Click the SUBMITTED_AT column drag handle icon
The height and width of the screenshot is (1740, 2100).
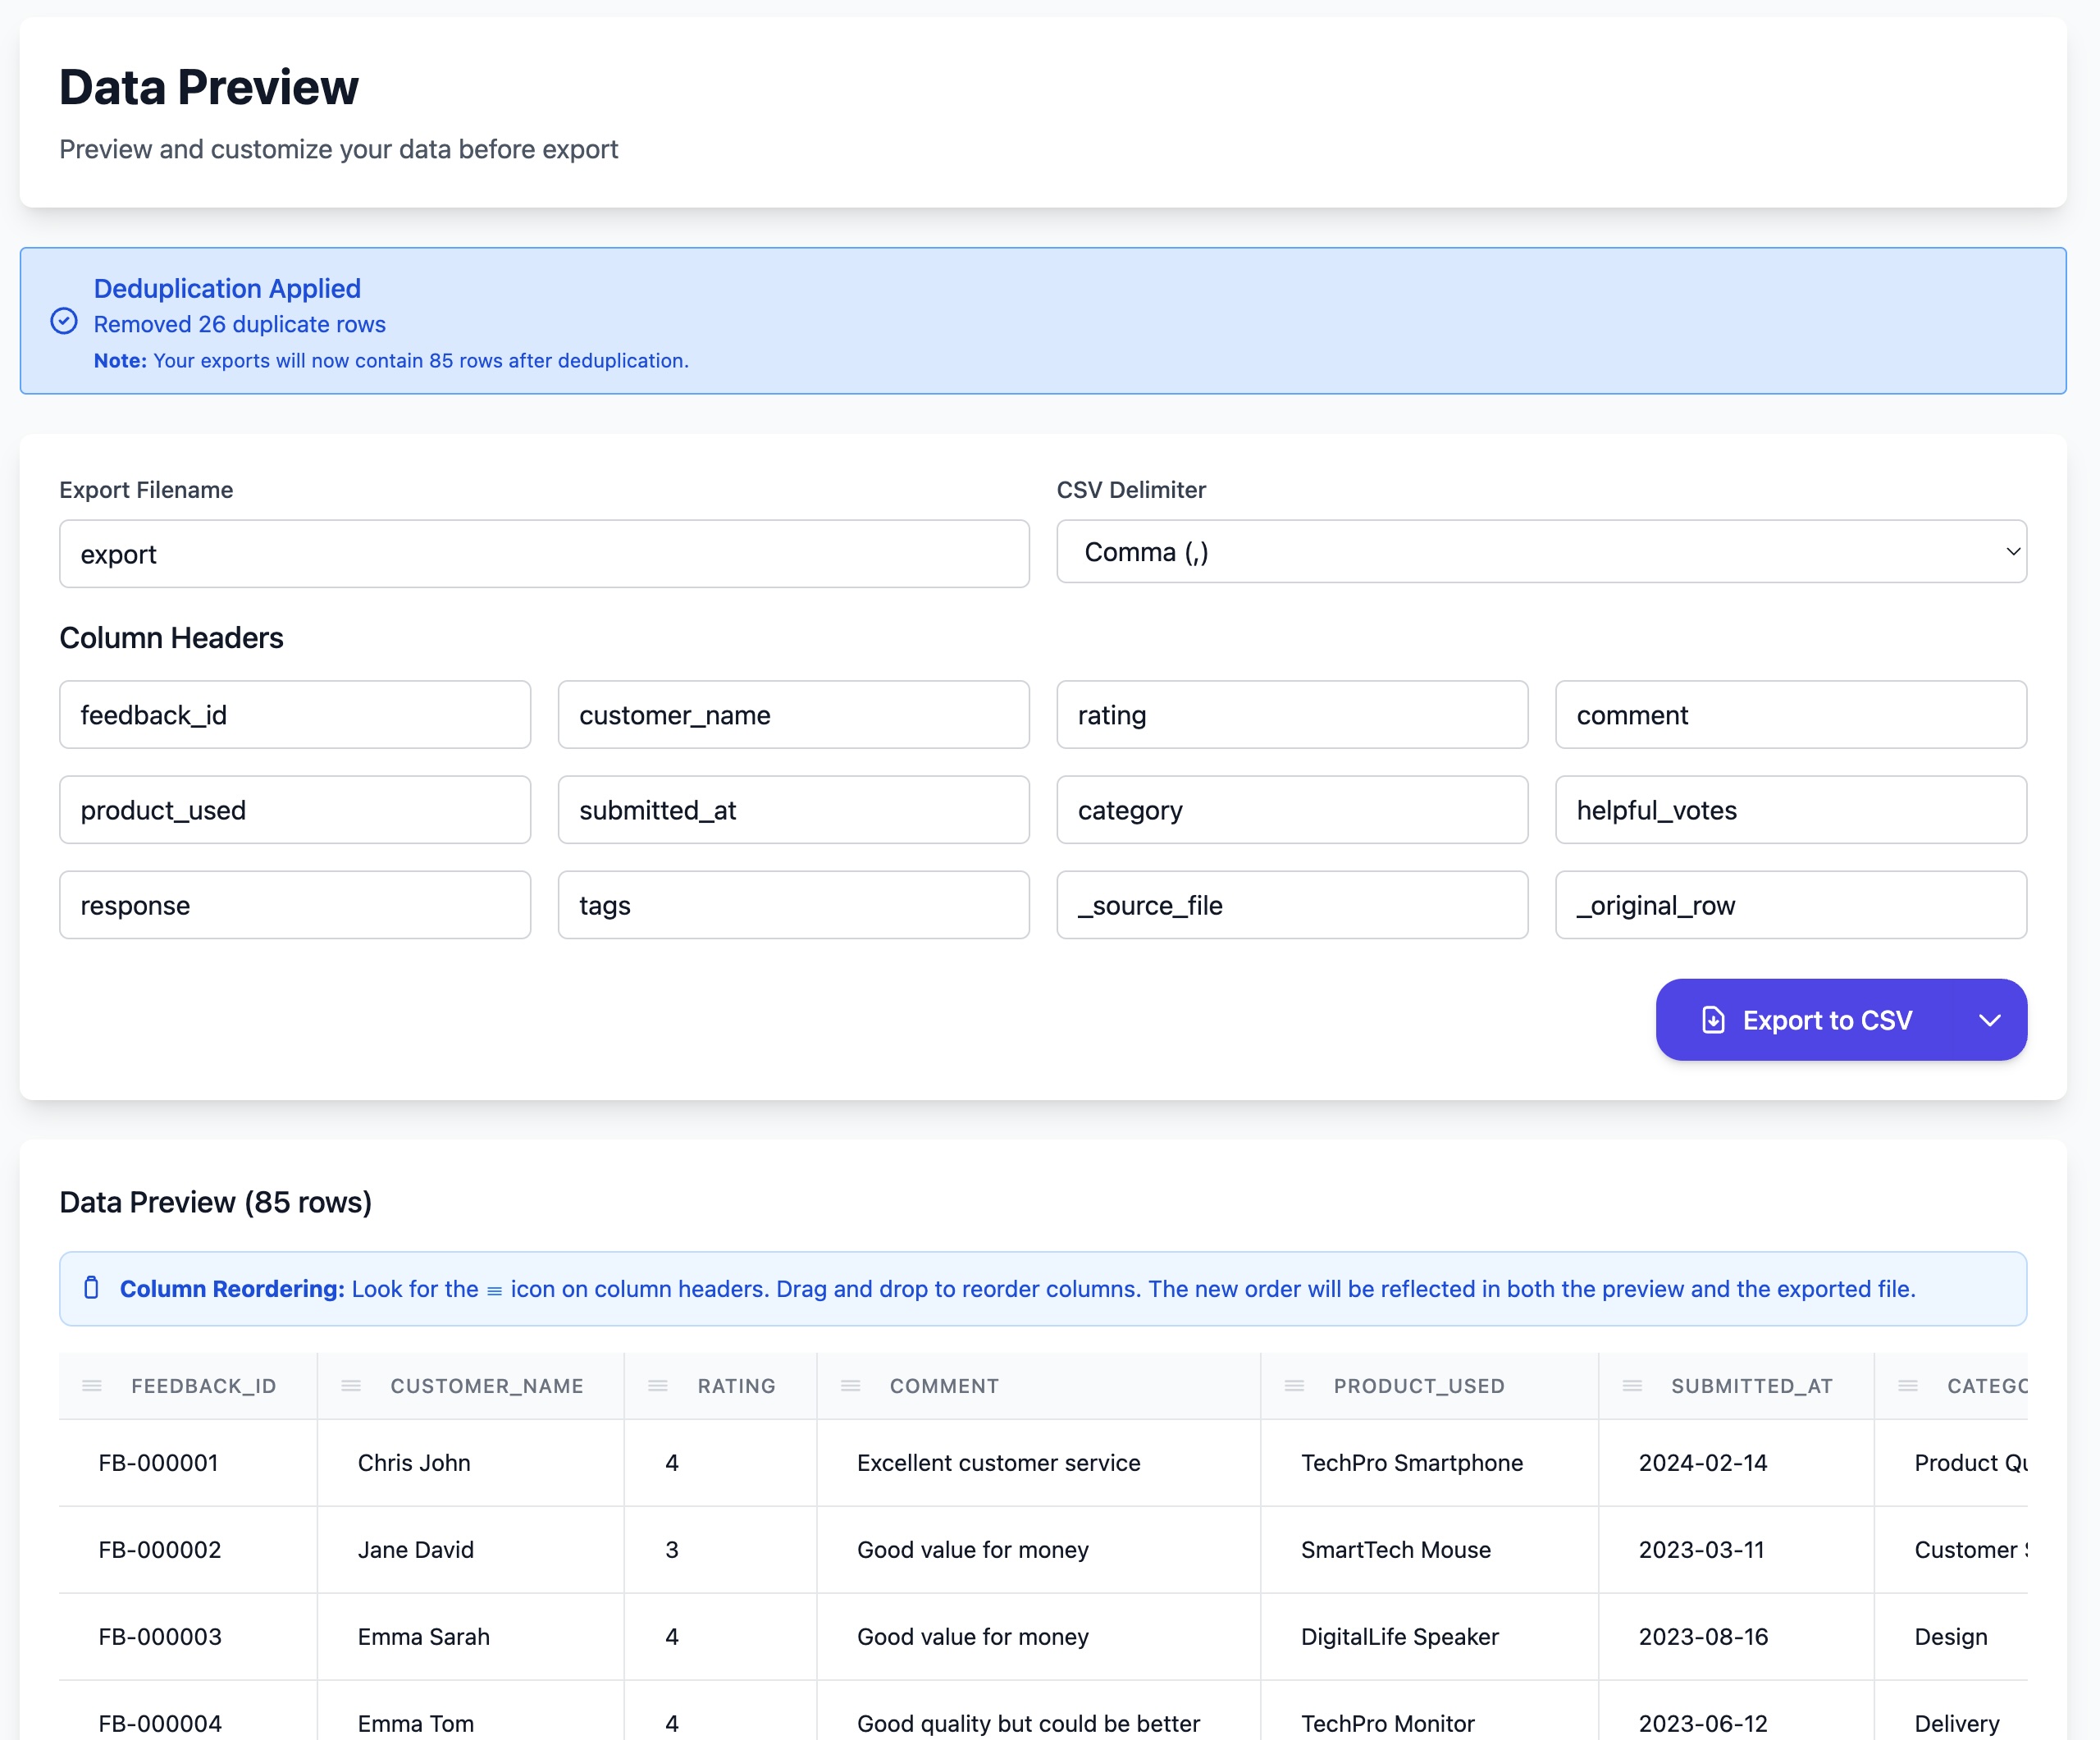pos(1632,1385)
